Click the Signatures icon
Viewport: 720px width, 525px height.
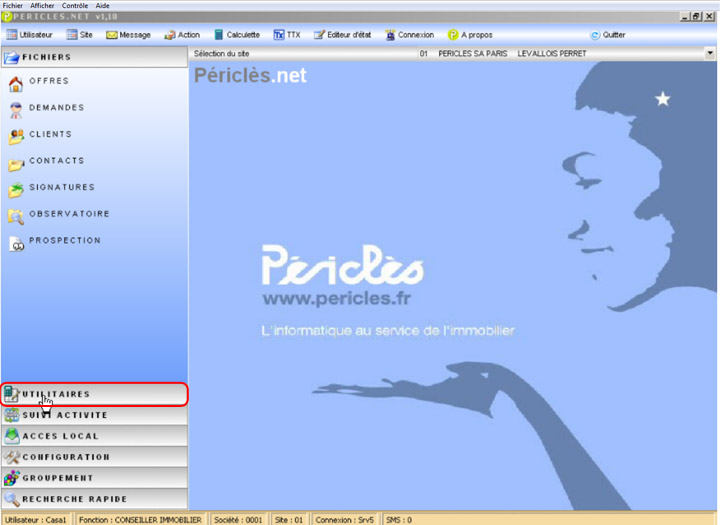pos(16,189)
